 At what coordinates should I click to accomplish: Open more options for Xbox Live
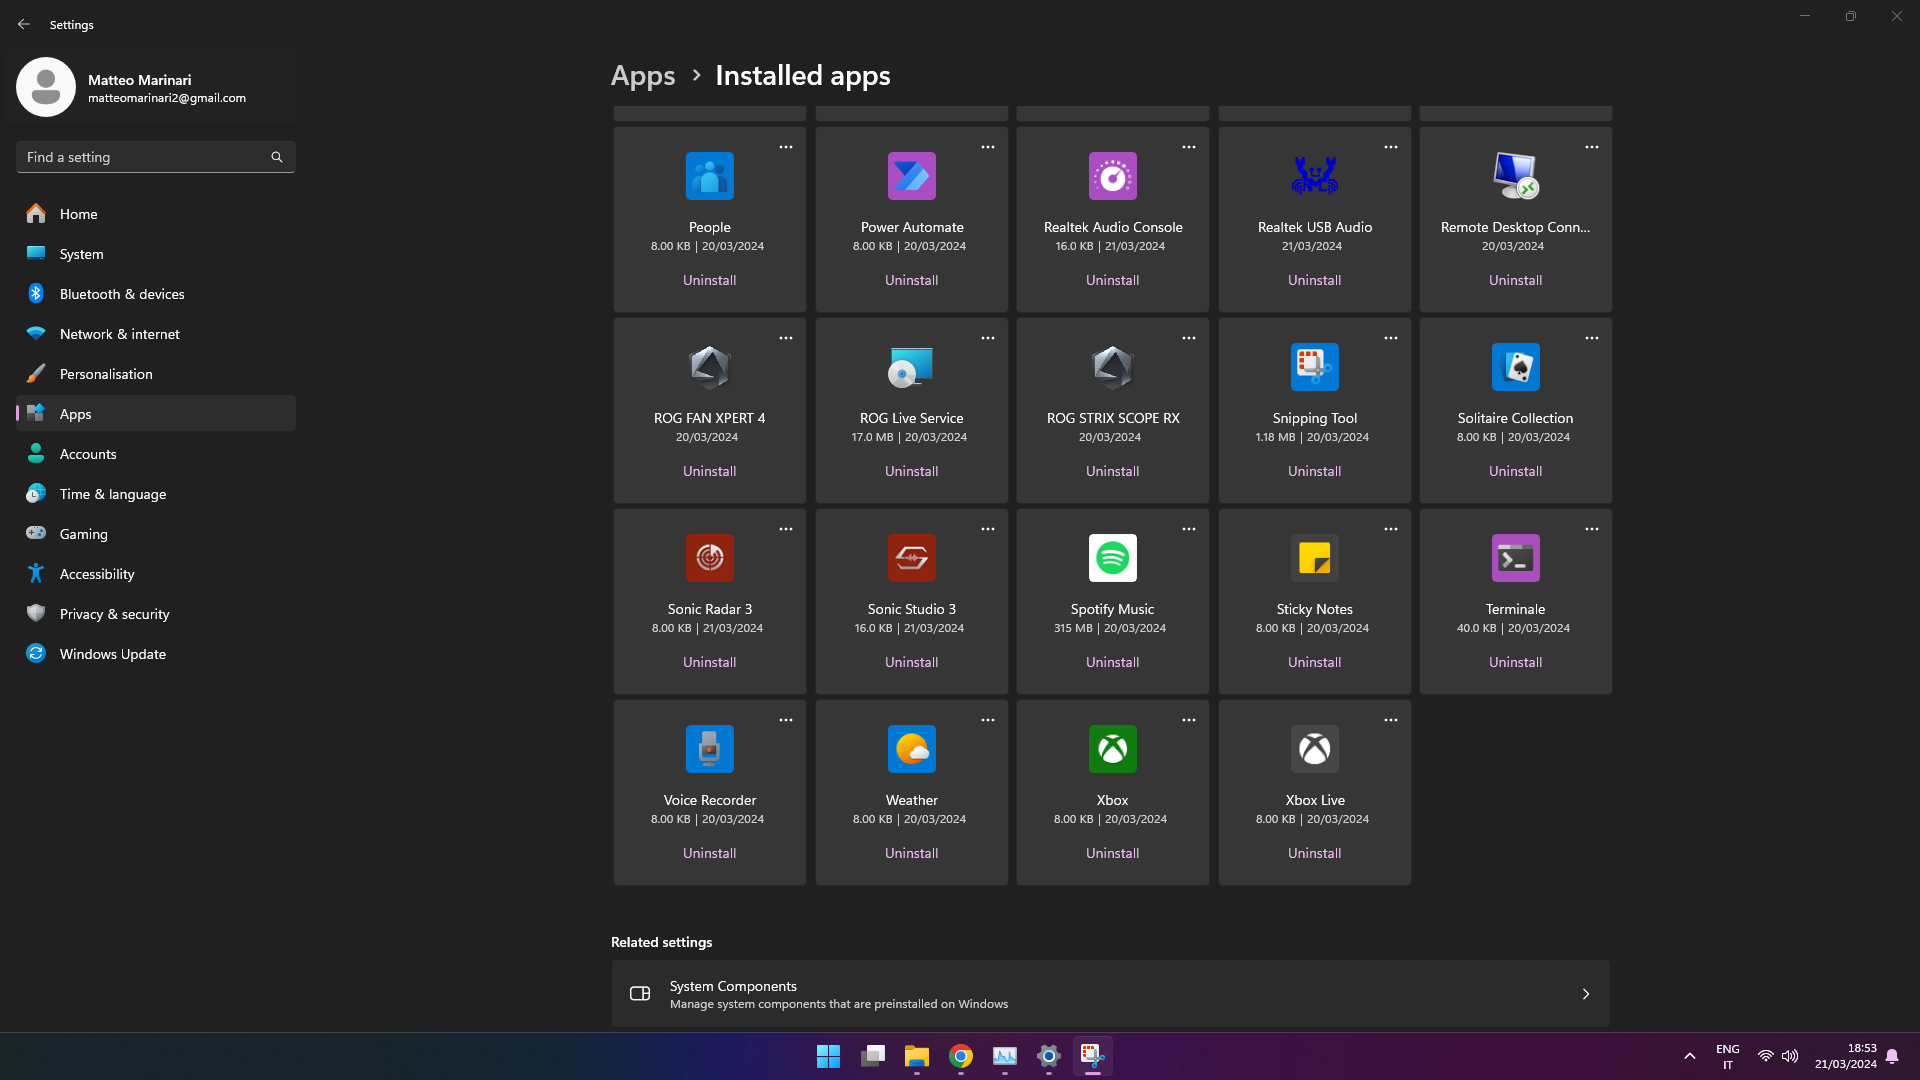tap(1391, 720)
